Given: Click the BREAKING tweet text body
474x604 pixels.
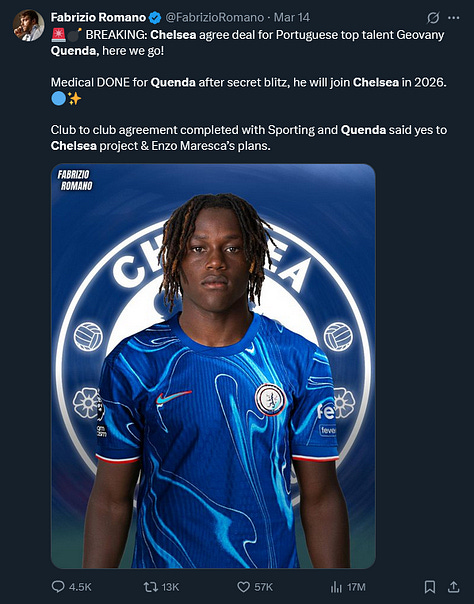Looking at the screenshot, I should (249, 90).
